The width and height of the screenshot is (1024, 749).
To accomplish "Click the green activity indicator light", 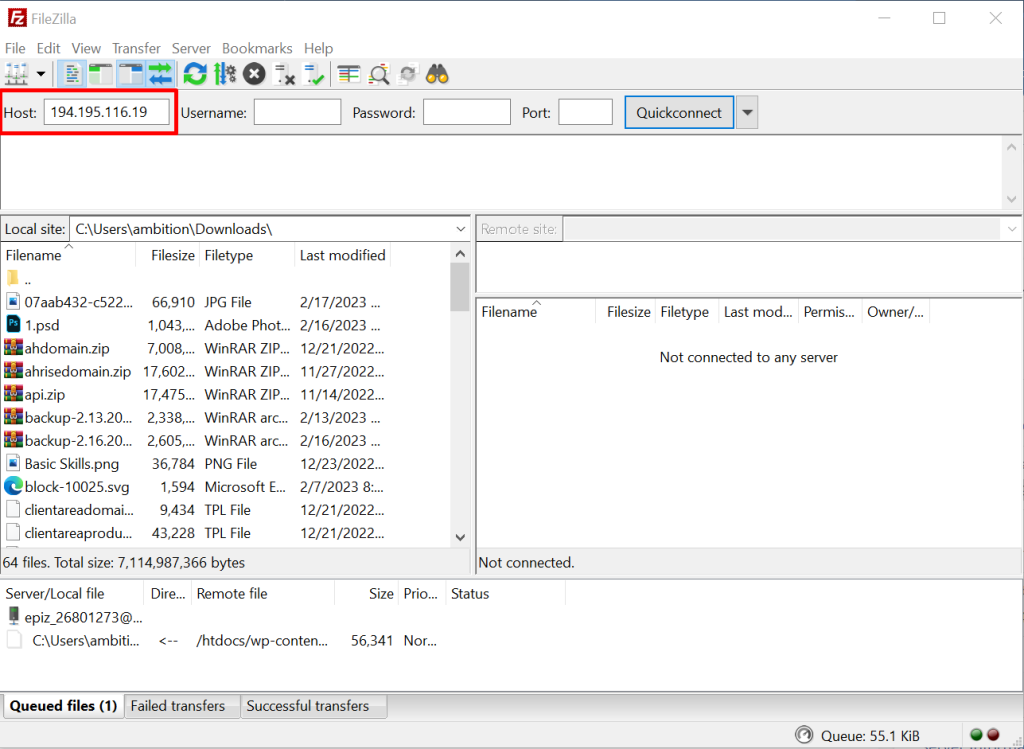I will pyautogui.click(x=976, y=735).
